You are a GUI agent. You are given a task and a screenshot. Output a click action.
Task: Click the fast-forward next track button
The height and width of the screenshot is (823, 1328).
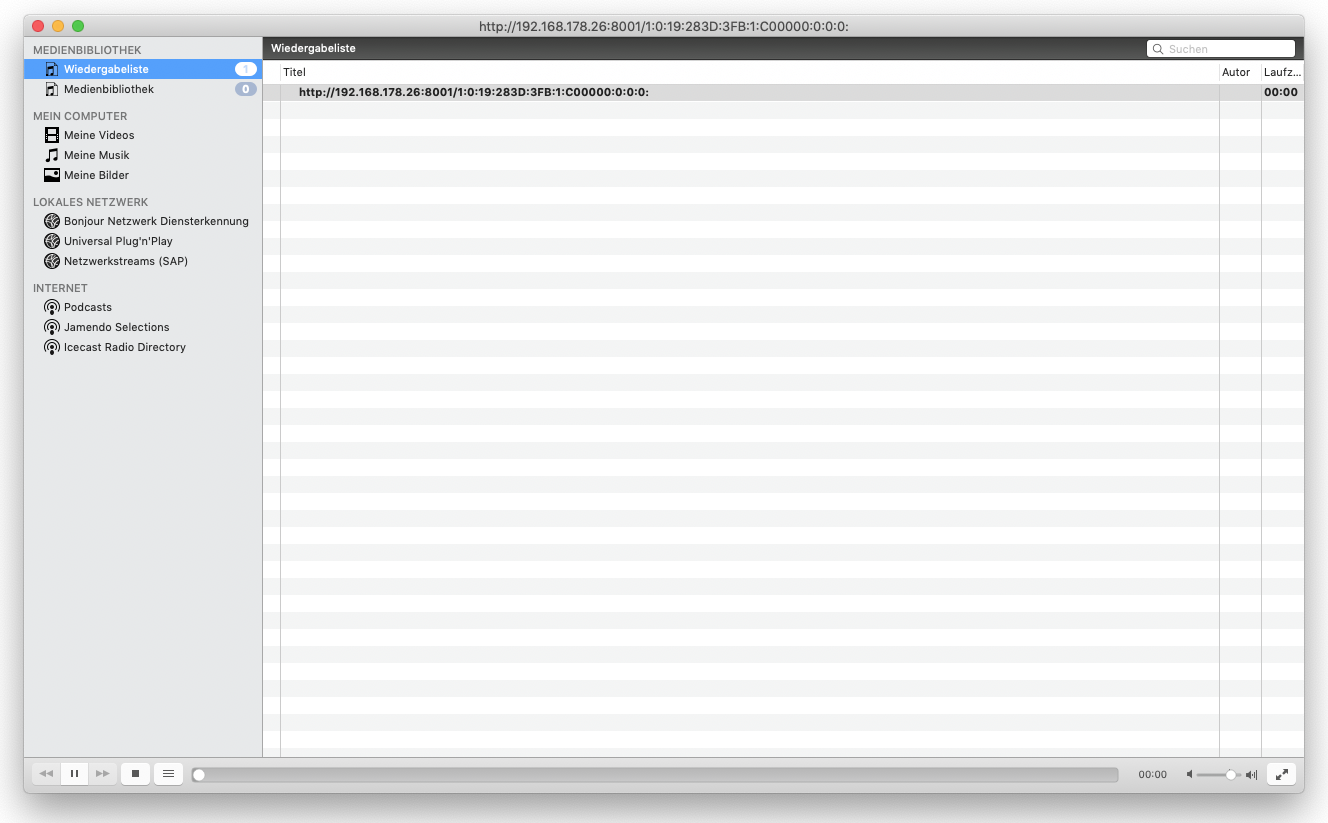[x=102, y=774]
